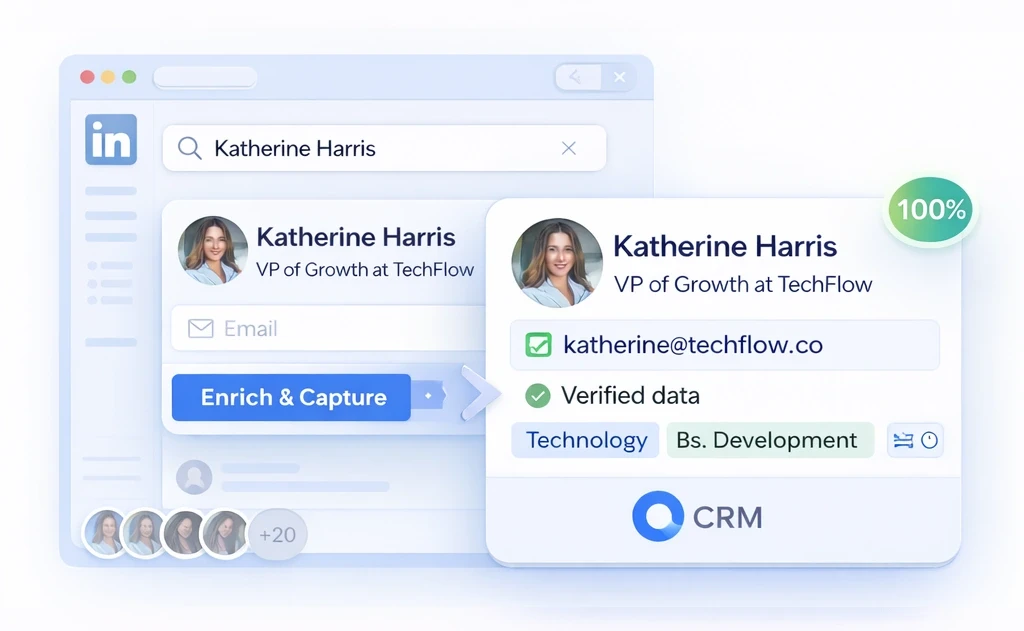Viewport: 1024px width, 631px height.
Task: Open the first avatar in contacts stack
Action: 106,533
